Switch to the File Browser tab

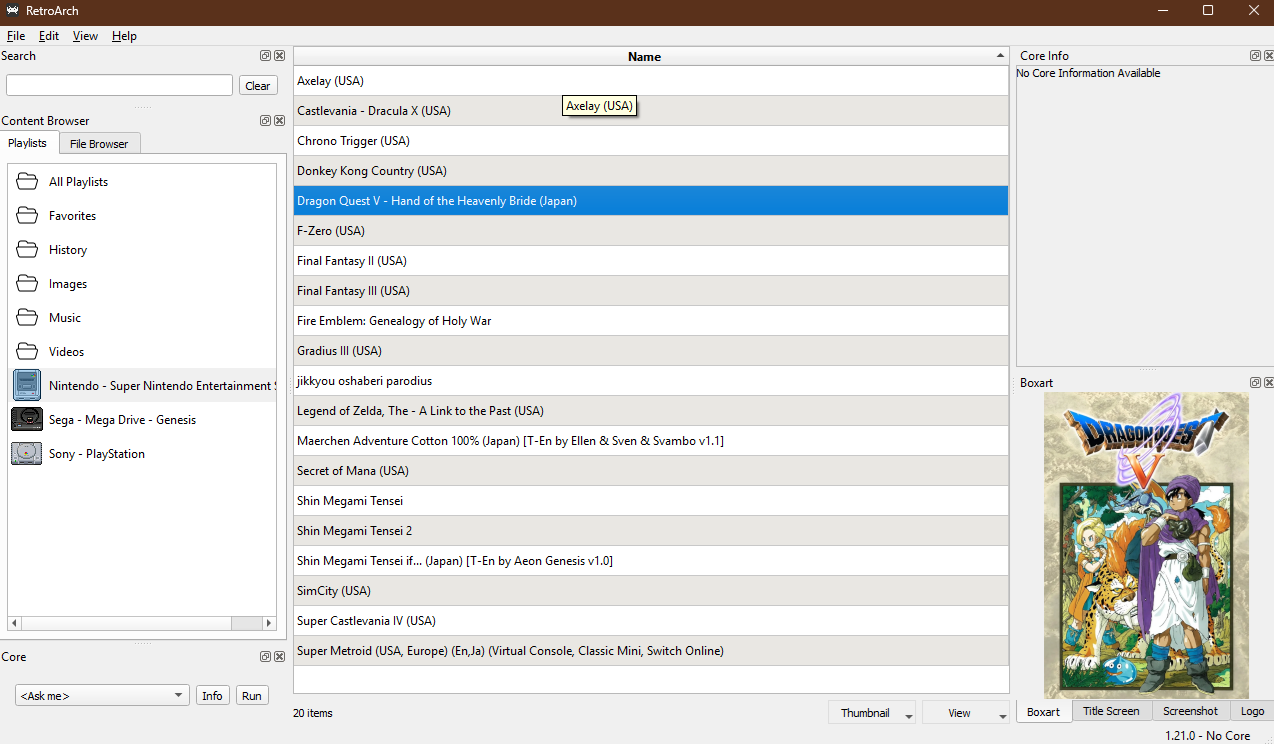[x=99, y=144]
